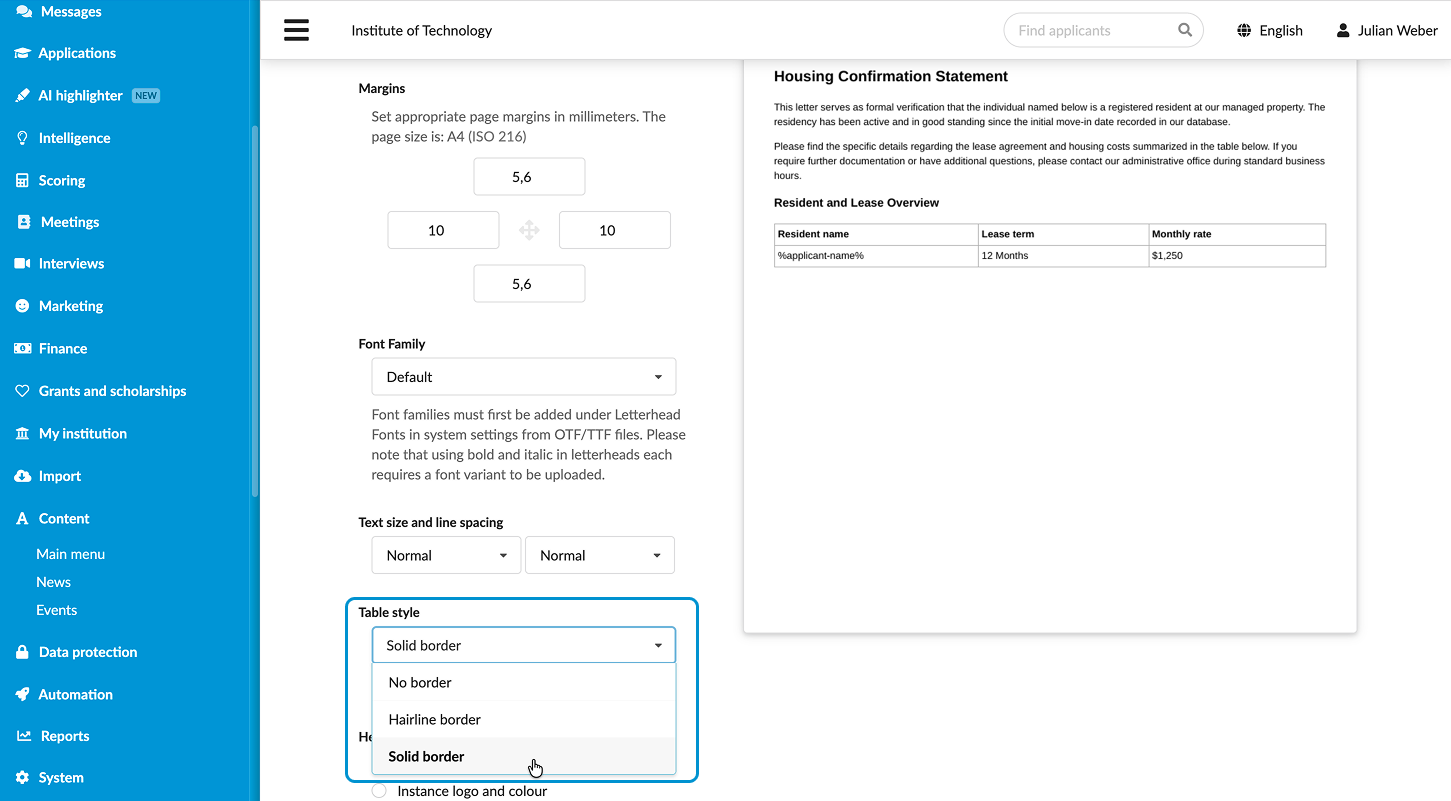Click the Finance banknote icon
The height and width of the screenshot is (801, 1451).
(x=22, y=348)
